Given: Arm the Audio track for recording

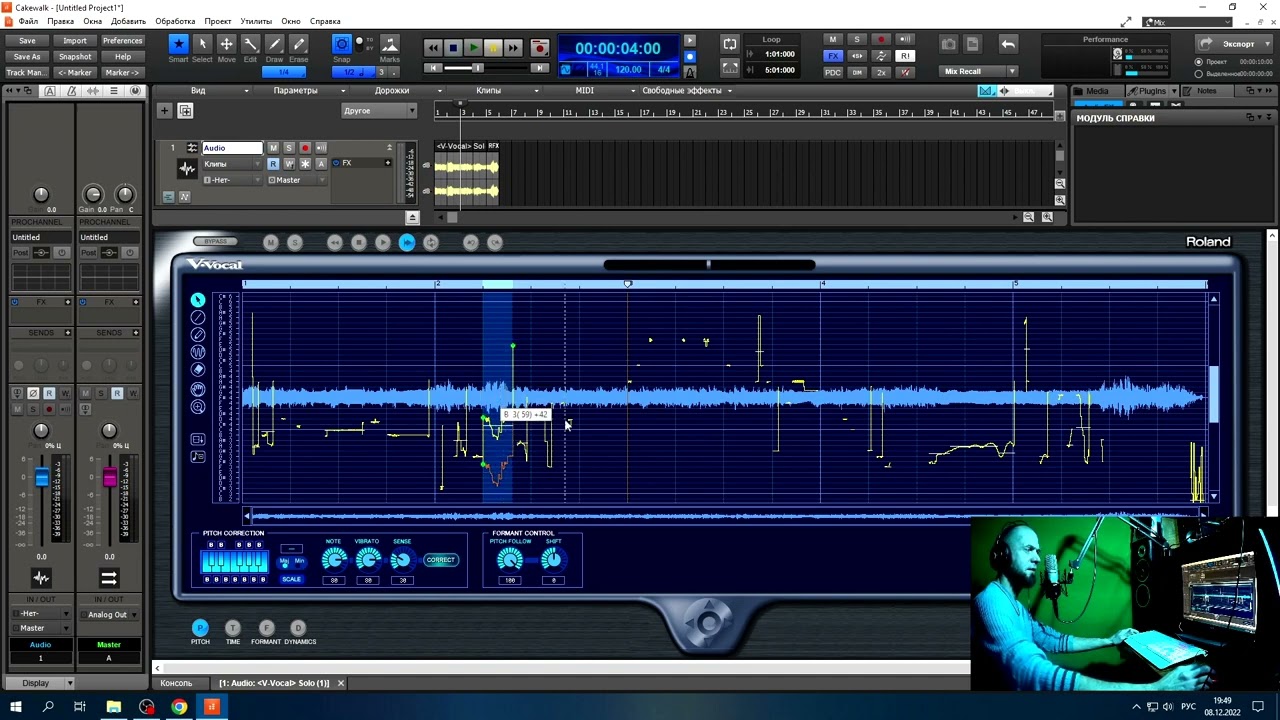Looking at the screenshot, I should [x=305, y=148].
